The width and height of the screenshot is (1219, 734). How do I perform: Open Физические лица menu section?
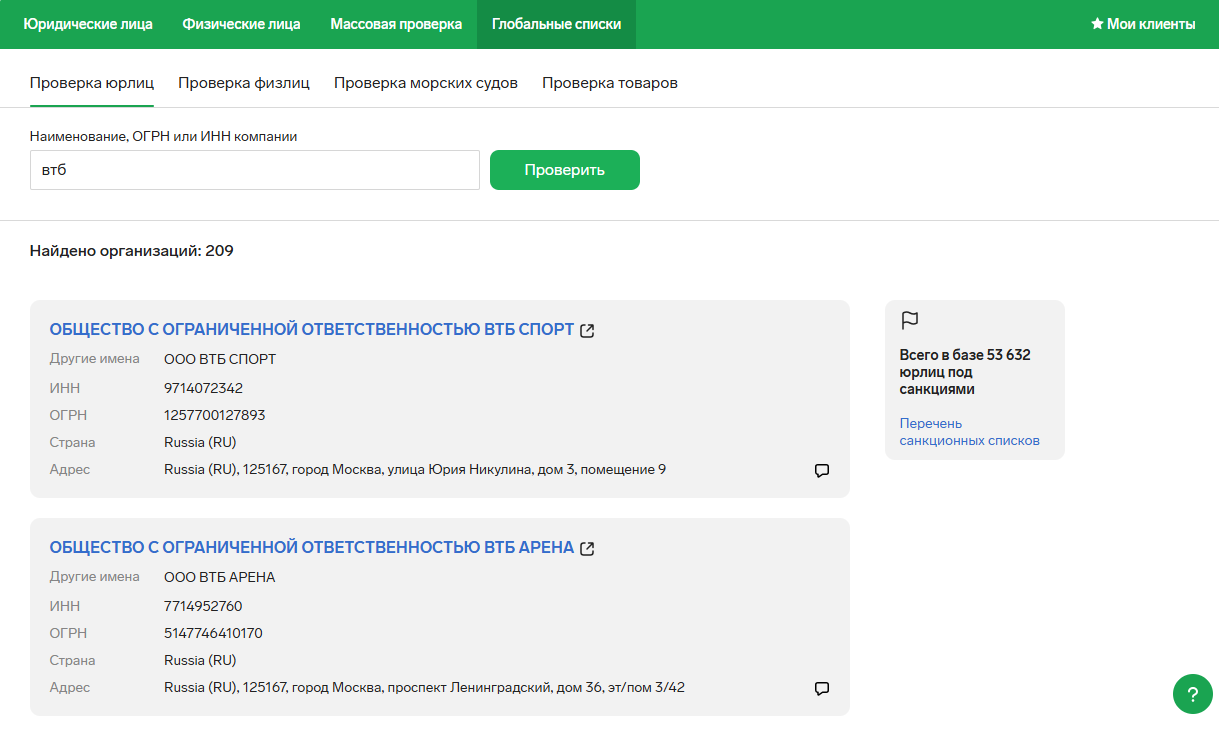click(241, 24)
